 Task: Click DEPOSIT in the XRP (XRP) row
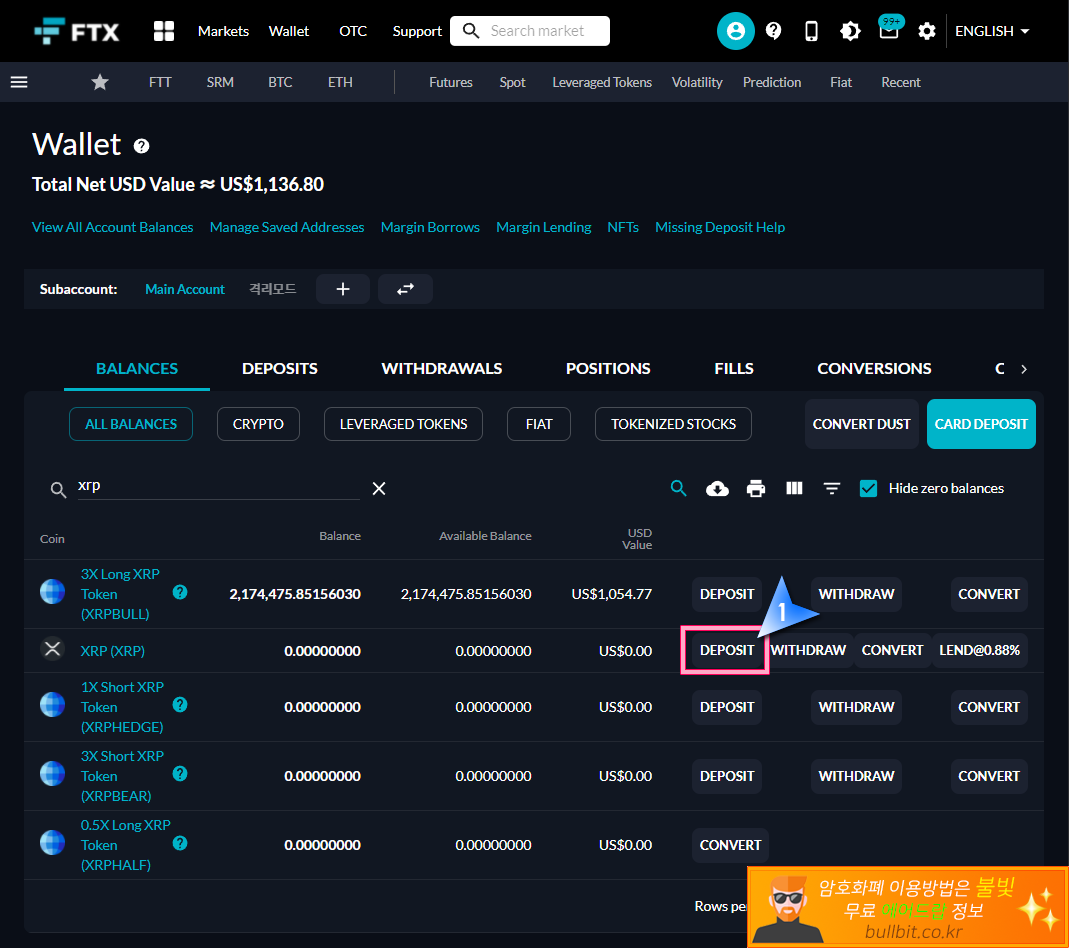(x=727, y=650)
